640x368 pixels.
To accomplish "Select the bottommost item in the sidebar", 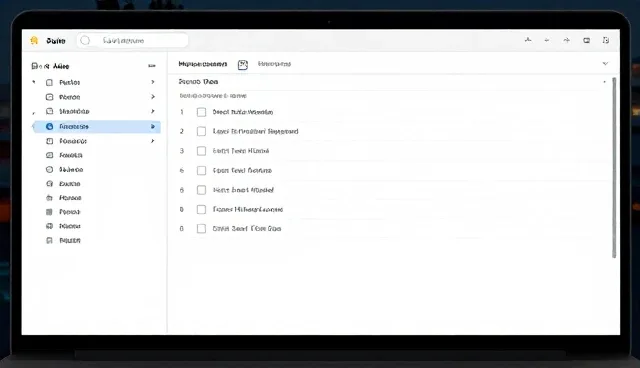I will (x=64, y=240).
